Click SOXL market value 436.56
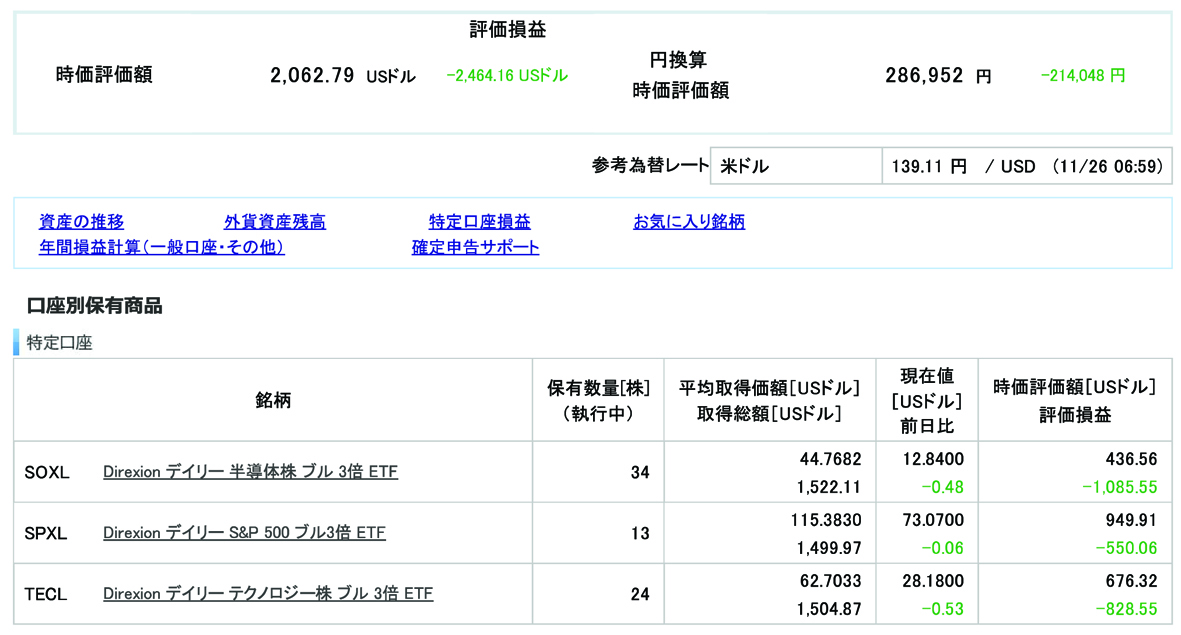 coord(1131,459)
